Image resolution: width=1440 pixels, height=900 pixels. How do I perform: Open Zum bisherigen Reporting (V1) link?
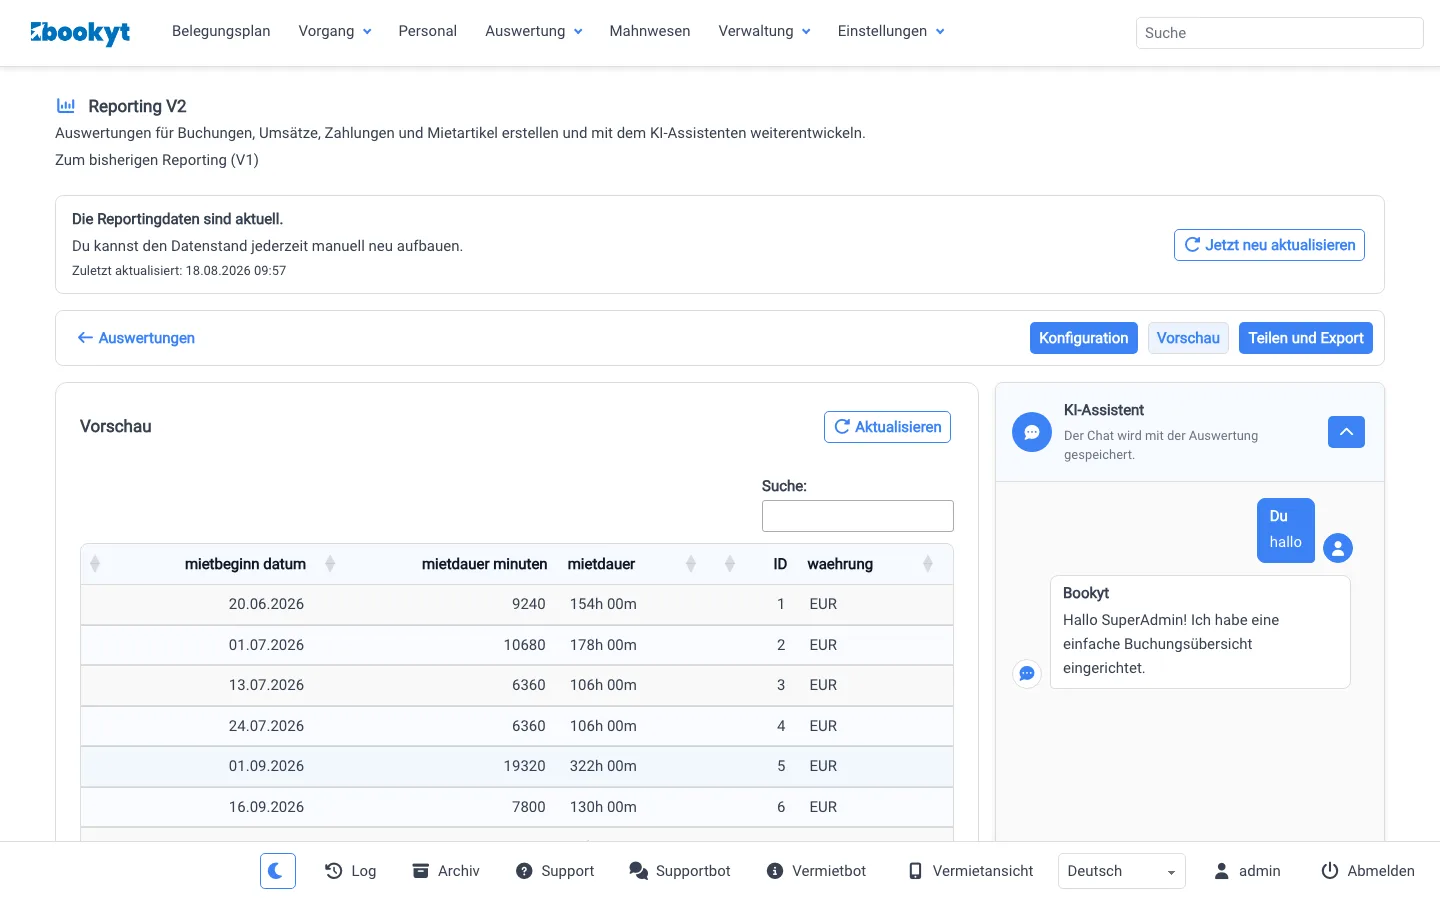pos(157,160)
